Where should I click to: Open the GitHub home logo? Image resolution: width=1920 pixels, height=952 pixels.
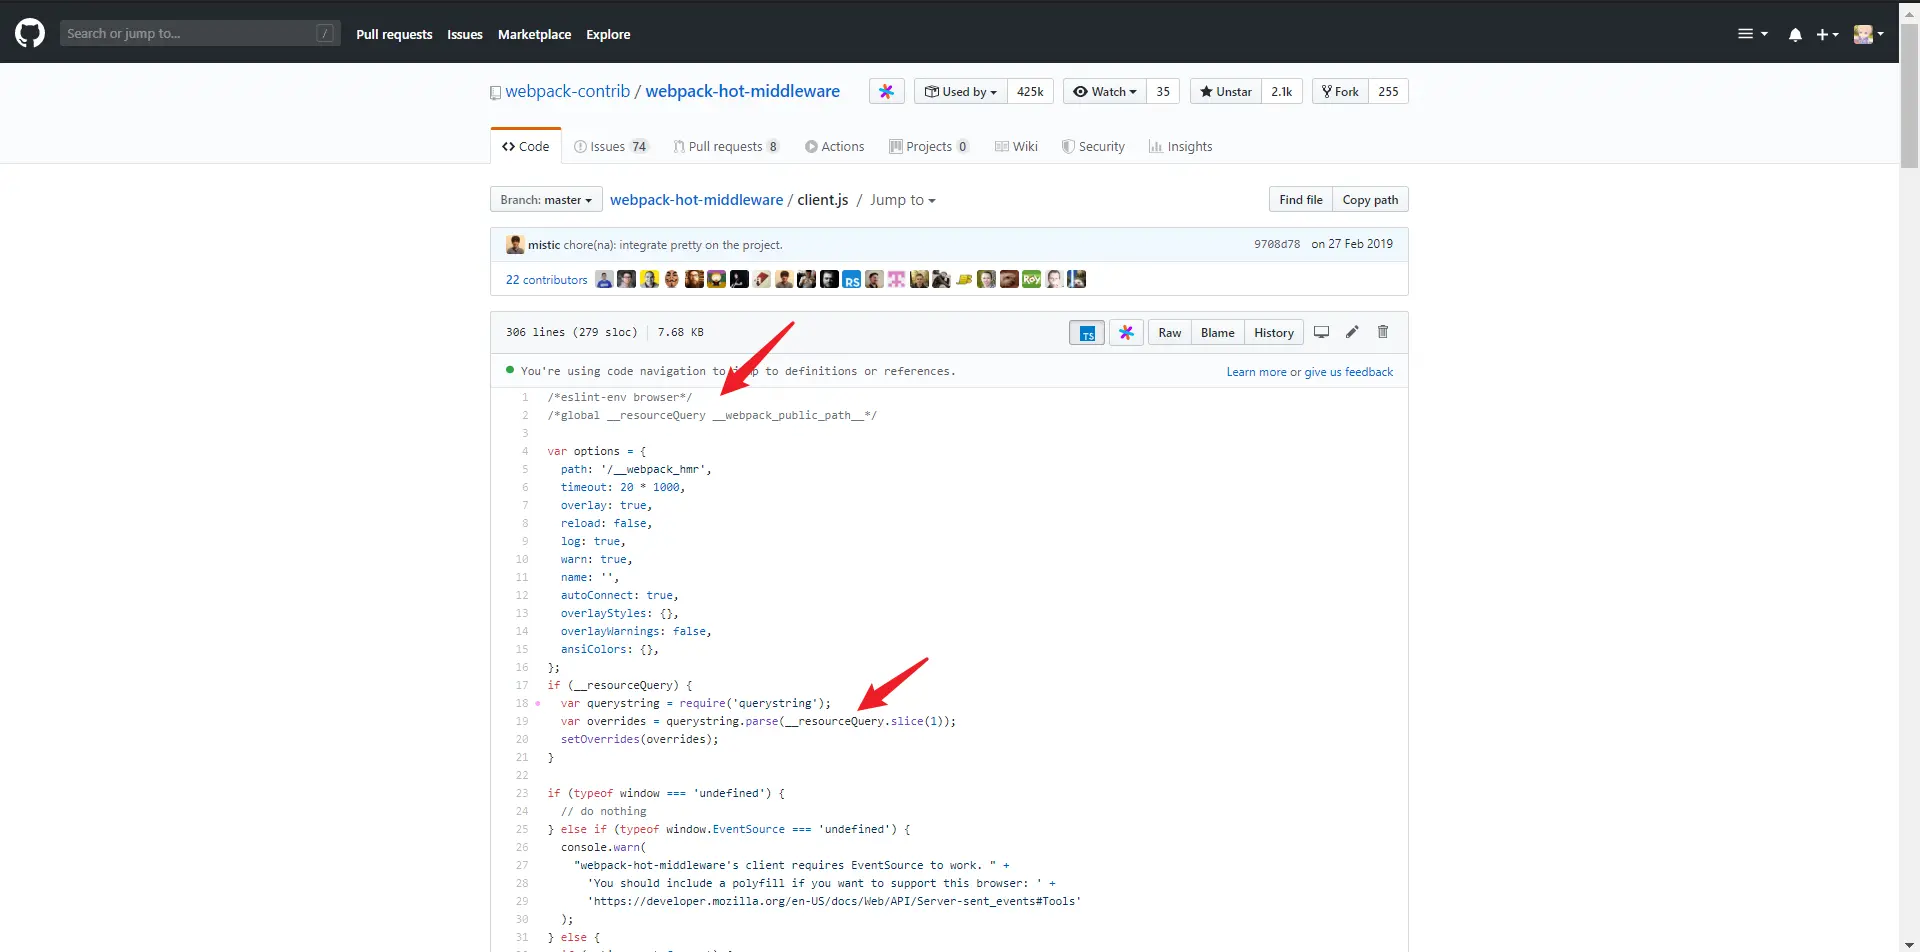(30, 33)
